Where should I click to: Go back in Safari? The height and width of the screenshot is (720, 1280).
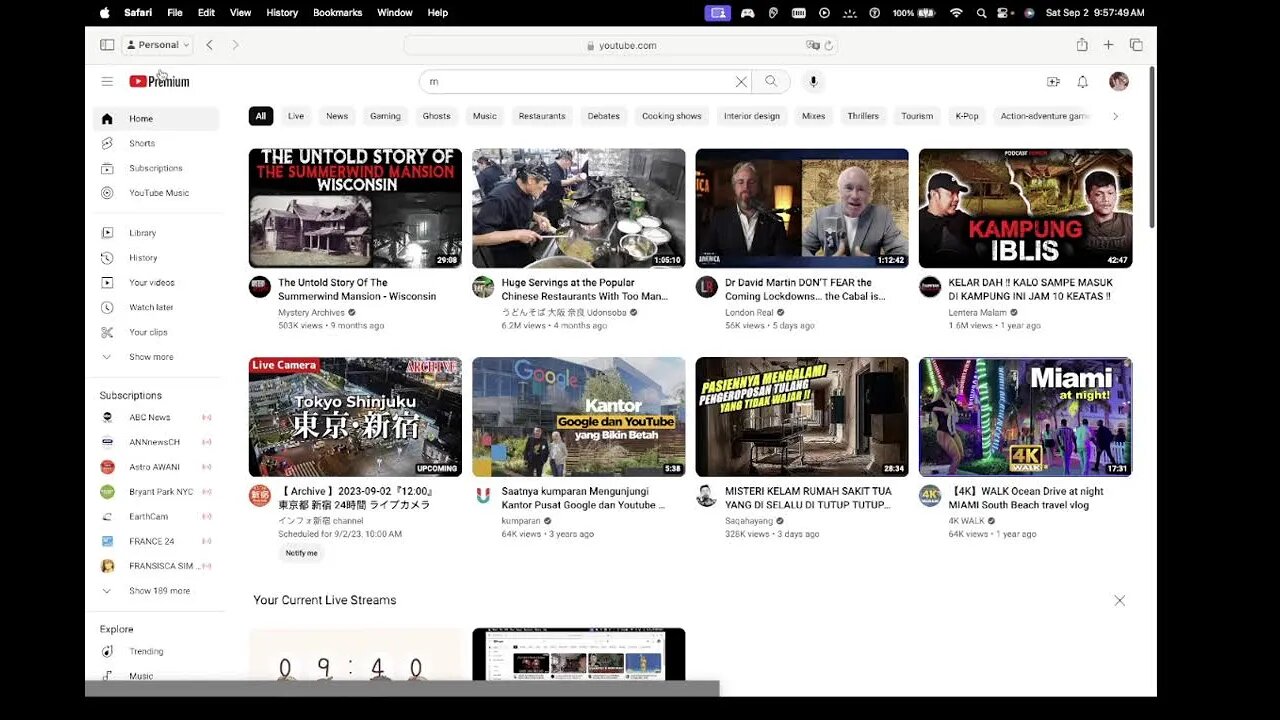coord(209,45)
